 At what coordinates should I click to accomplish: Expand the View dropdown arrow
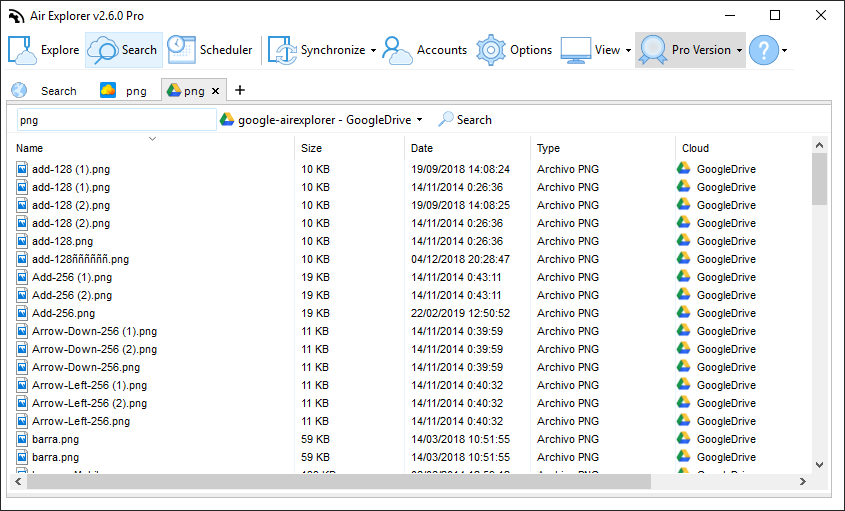(628, 51)
